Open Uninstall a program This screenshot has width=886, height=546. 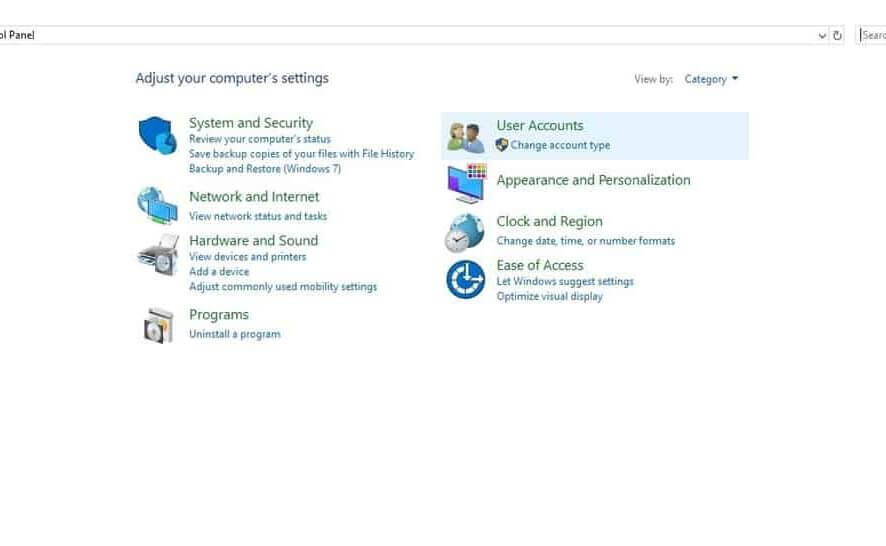point(234,334)
